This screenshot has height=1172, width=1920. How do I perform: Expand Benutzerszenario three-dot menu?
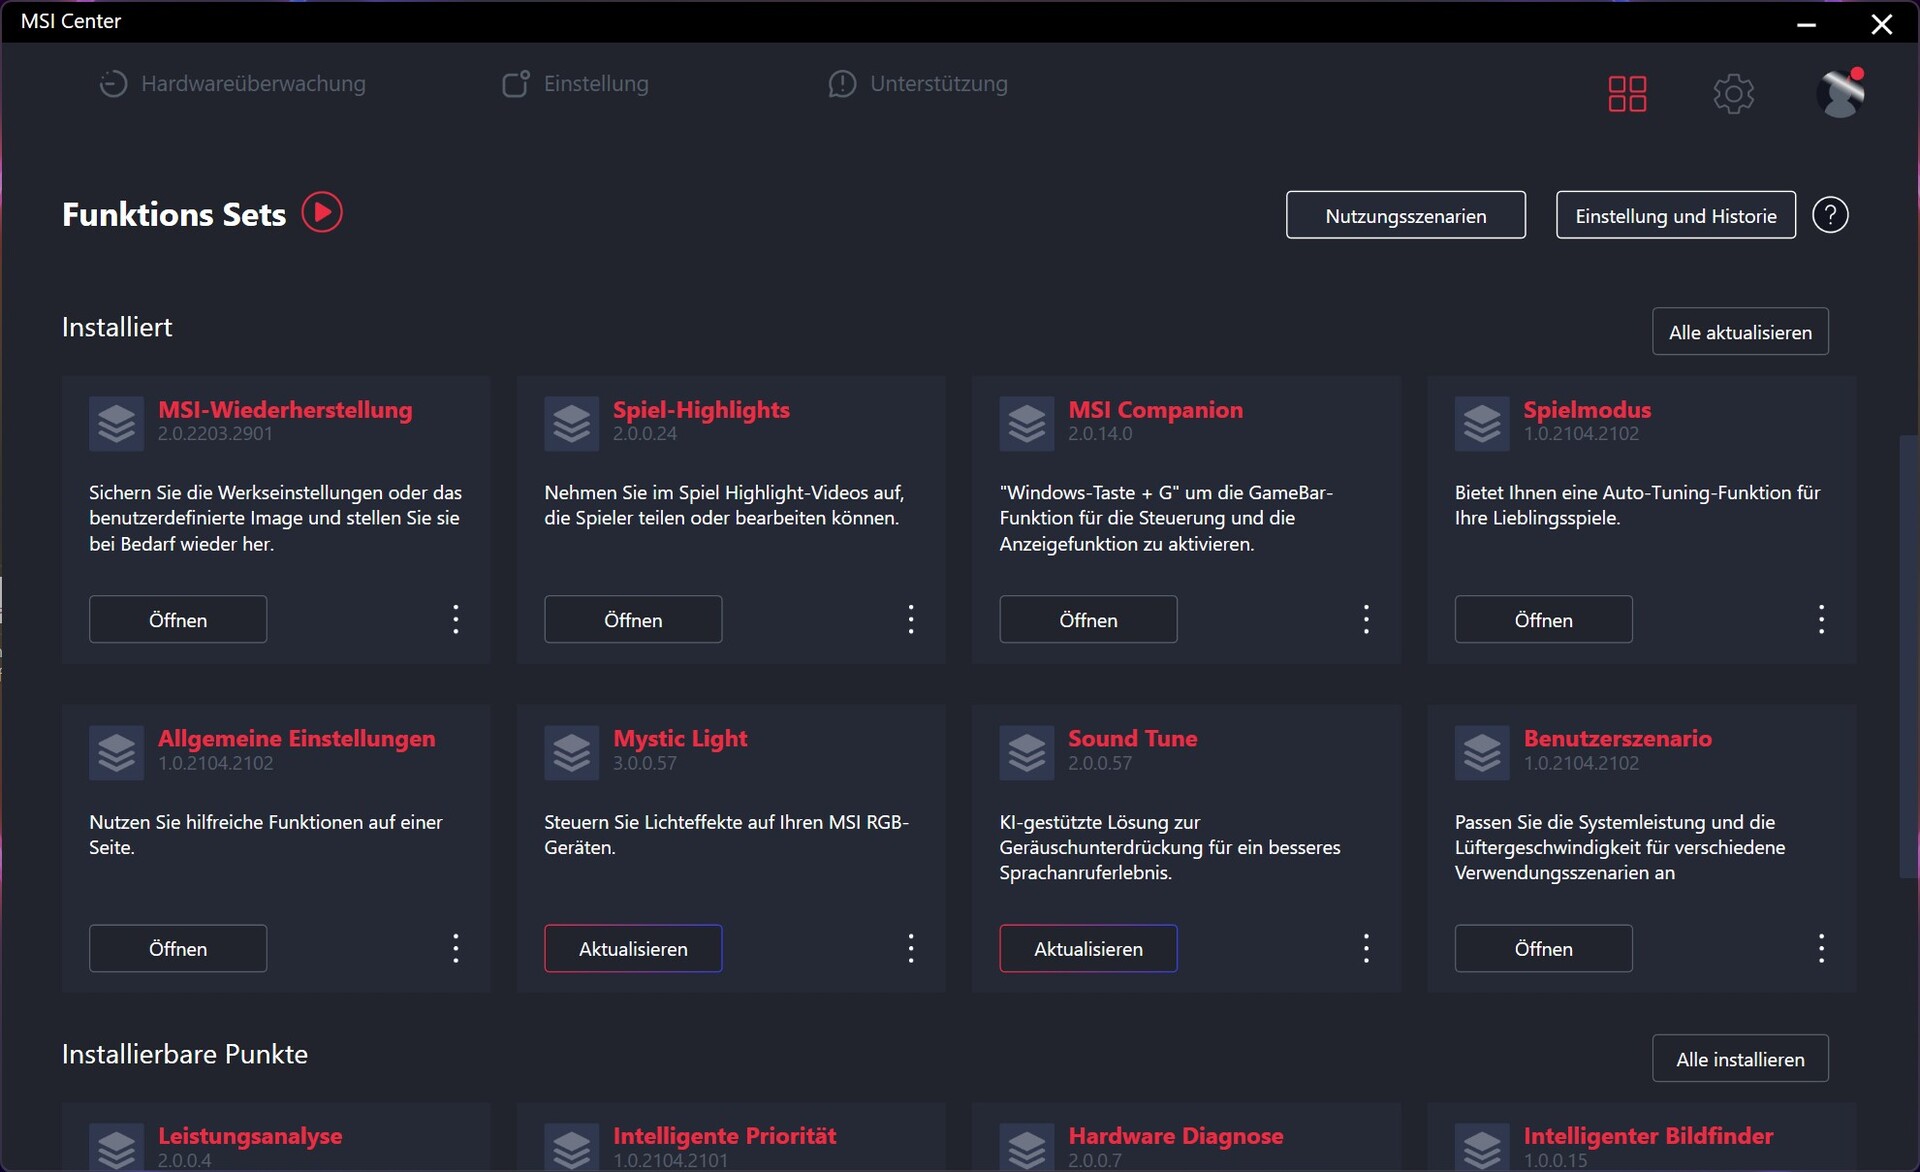(1821, 948)
